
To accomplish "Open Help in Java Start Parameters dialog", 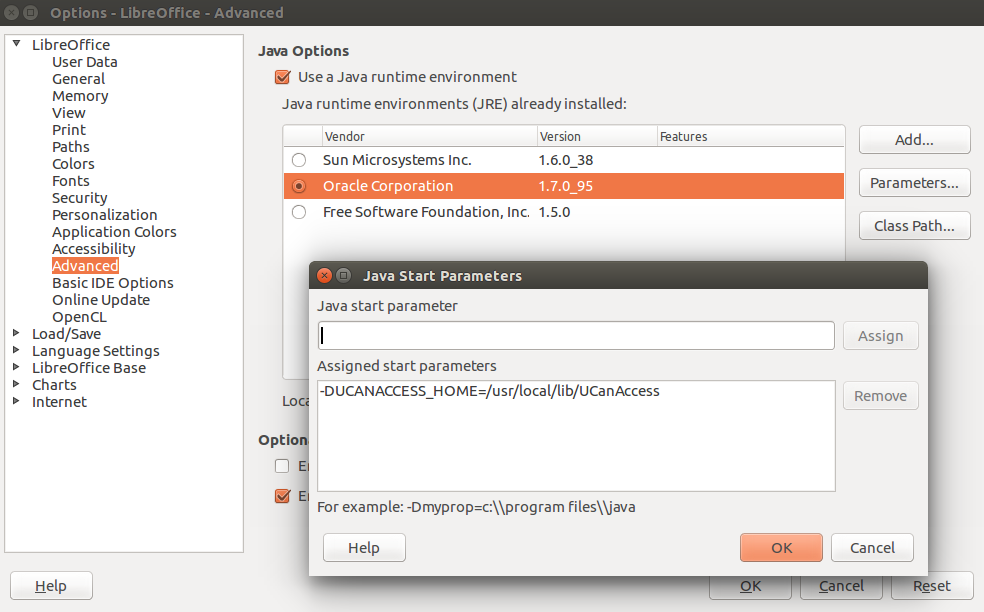I will pyautogui.click(x=364, y=547).
